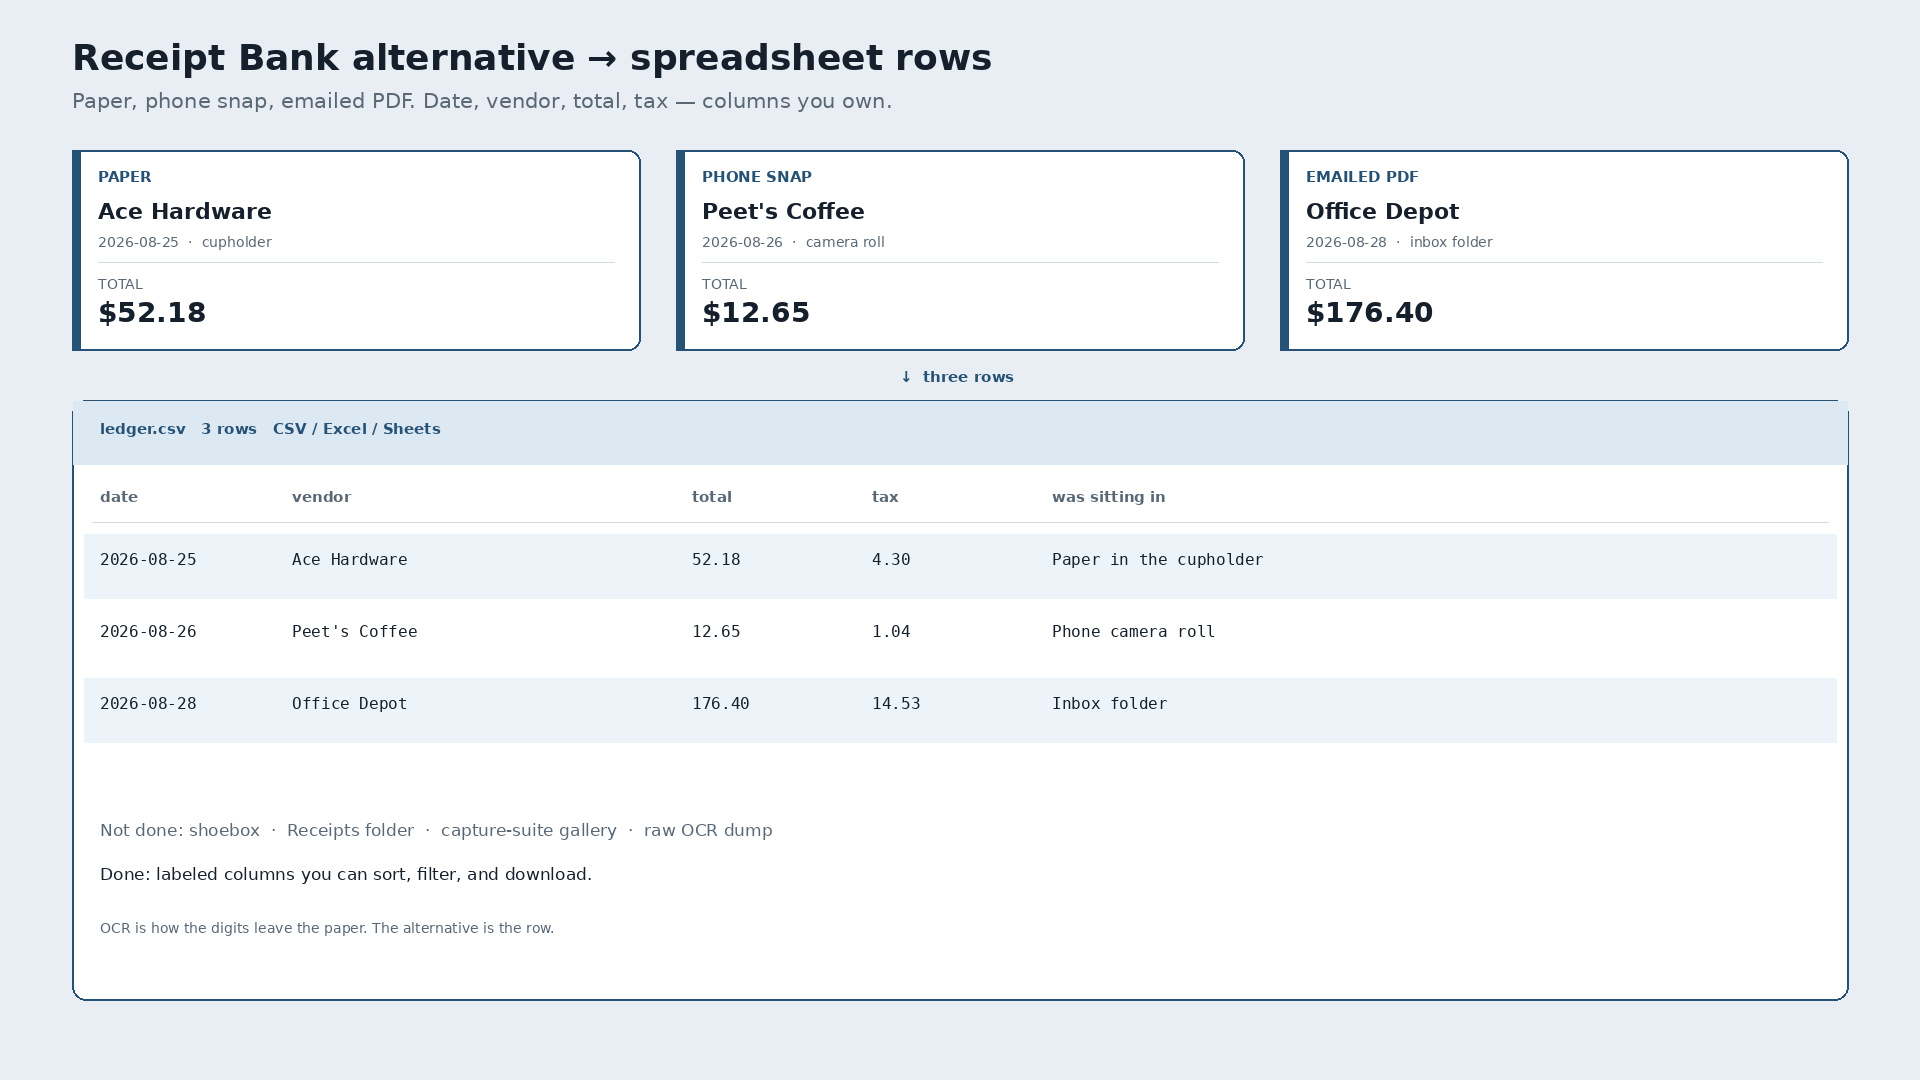The image size is (1920, 1080).
Task: Select total cell 52.18 in ledger
Action: pyautogui.click(x=716, y=560)
